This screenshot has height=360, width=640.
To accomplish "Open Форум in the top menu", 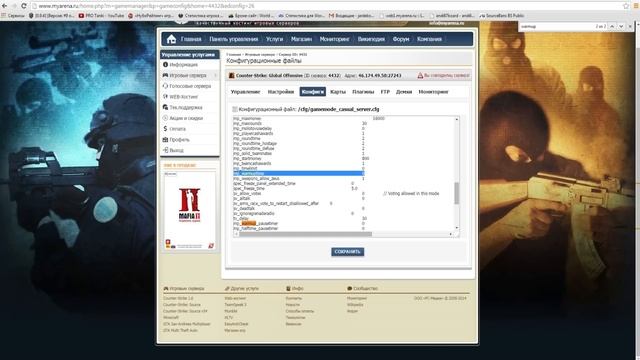I will (x=401, y=39).
